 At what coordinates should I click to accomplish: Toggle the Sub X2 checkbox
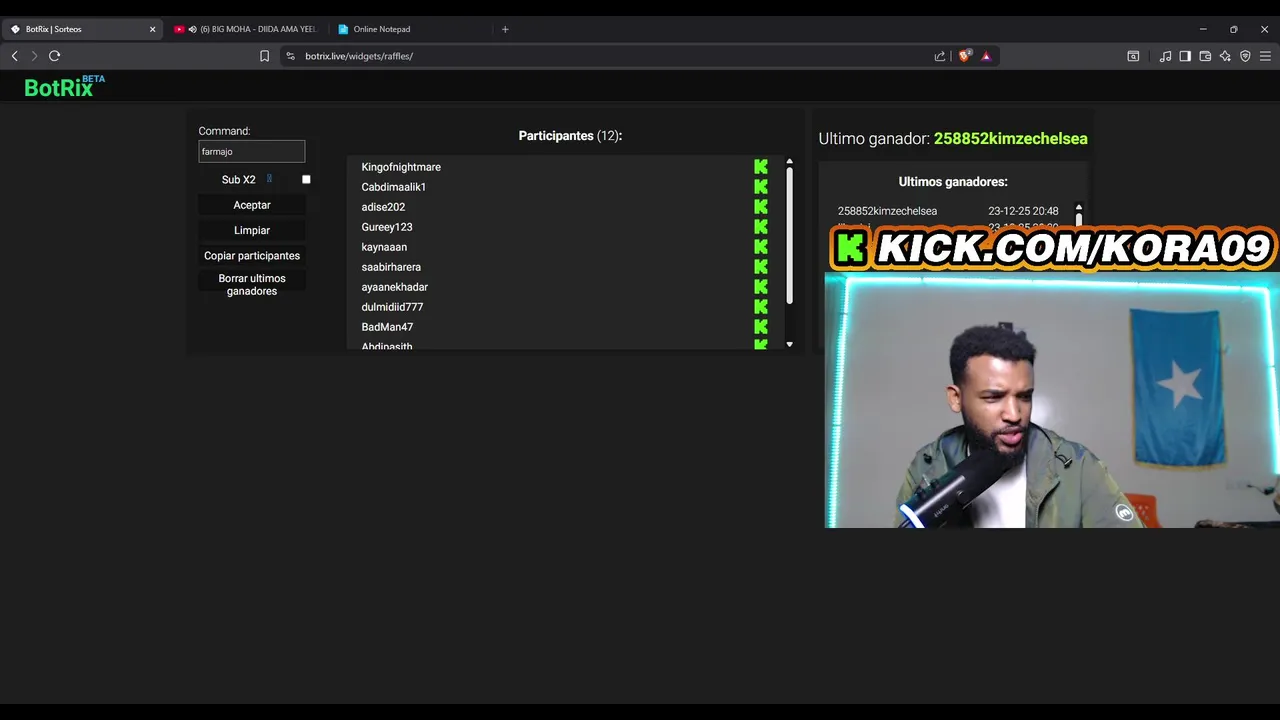click(306, 180)
